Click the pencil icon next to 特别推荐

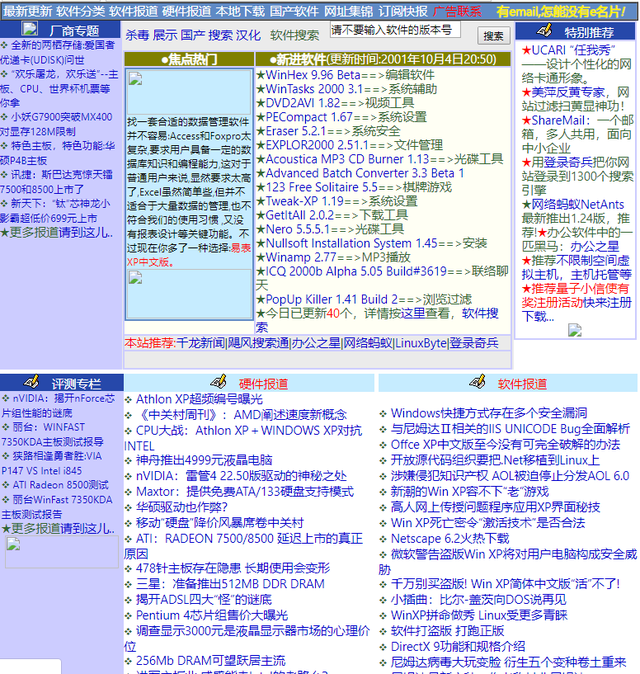544,30
